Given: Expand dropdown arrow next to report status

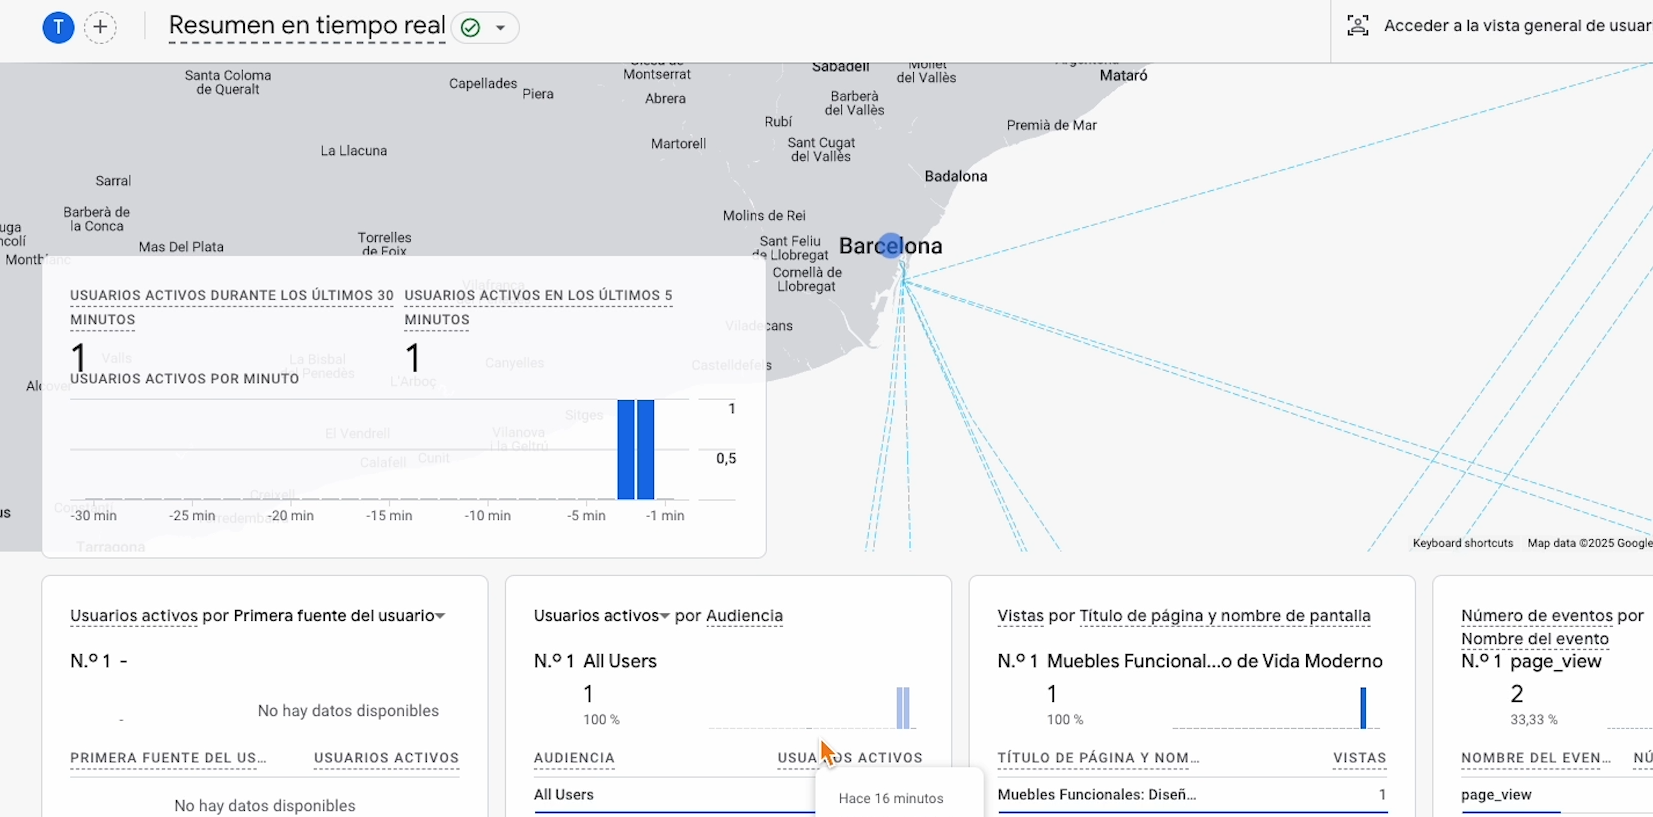Looking at the screenshot, I should click(500, 28).
